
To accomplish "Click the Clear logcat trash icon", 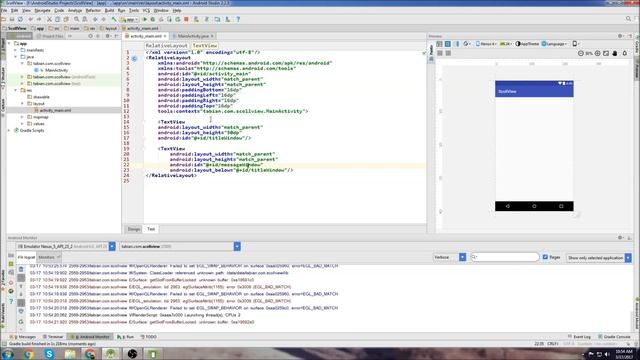I will (21, 269).
